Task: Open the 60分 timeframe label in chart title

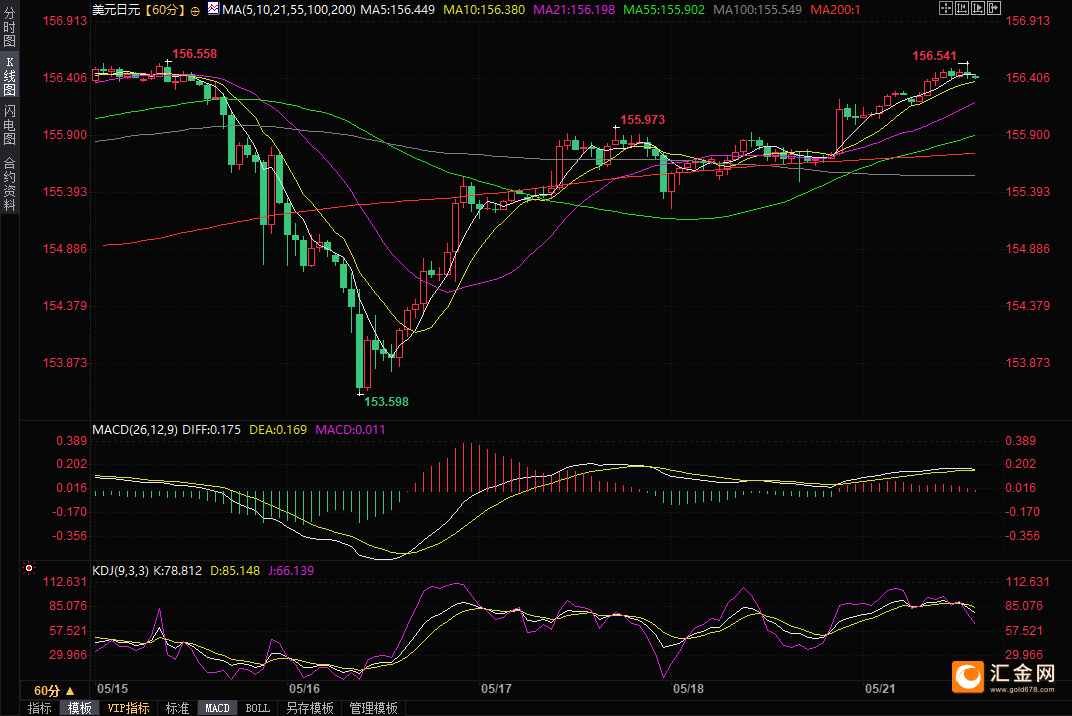Action: (x=164, y=9)
